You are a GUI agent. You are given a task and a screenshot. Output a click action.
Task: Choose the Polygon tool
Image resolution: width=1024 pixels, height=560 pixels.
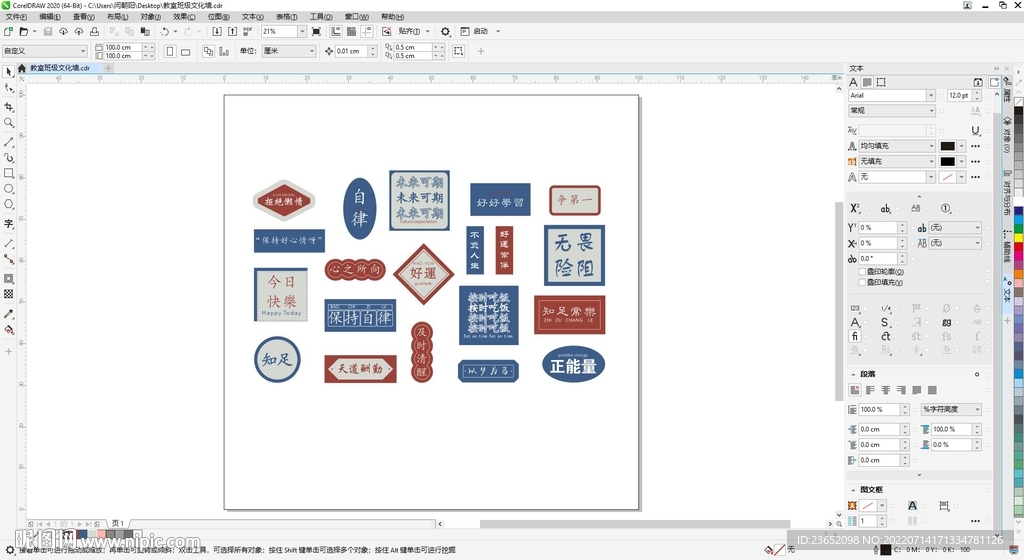point(8,204)
